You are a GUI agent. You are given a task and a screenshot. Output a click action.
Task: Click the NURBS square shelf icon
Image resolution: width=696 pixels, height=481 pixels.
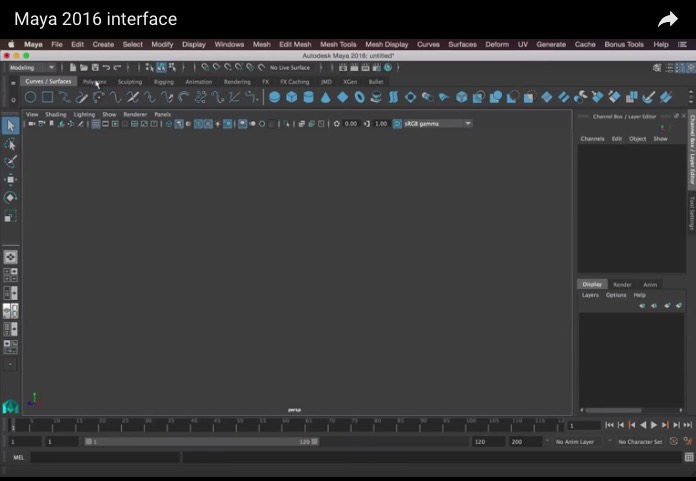[x=47, y=97]
